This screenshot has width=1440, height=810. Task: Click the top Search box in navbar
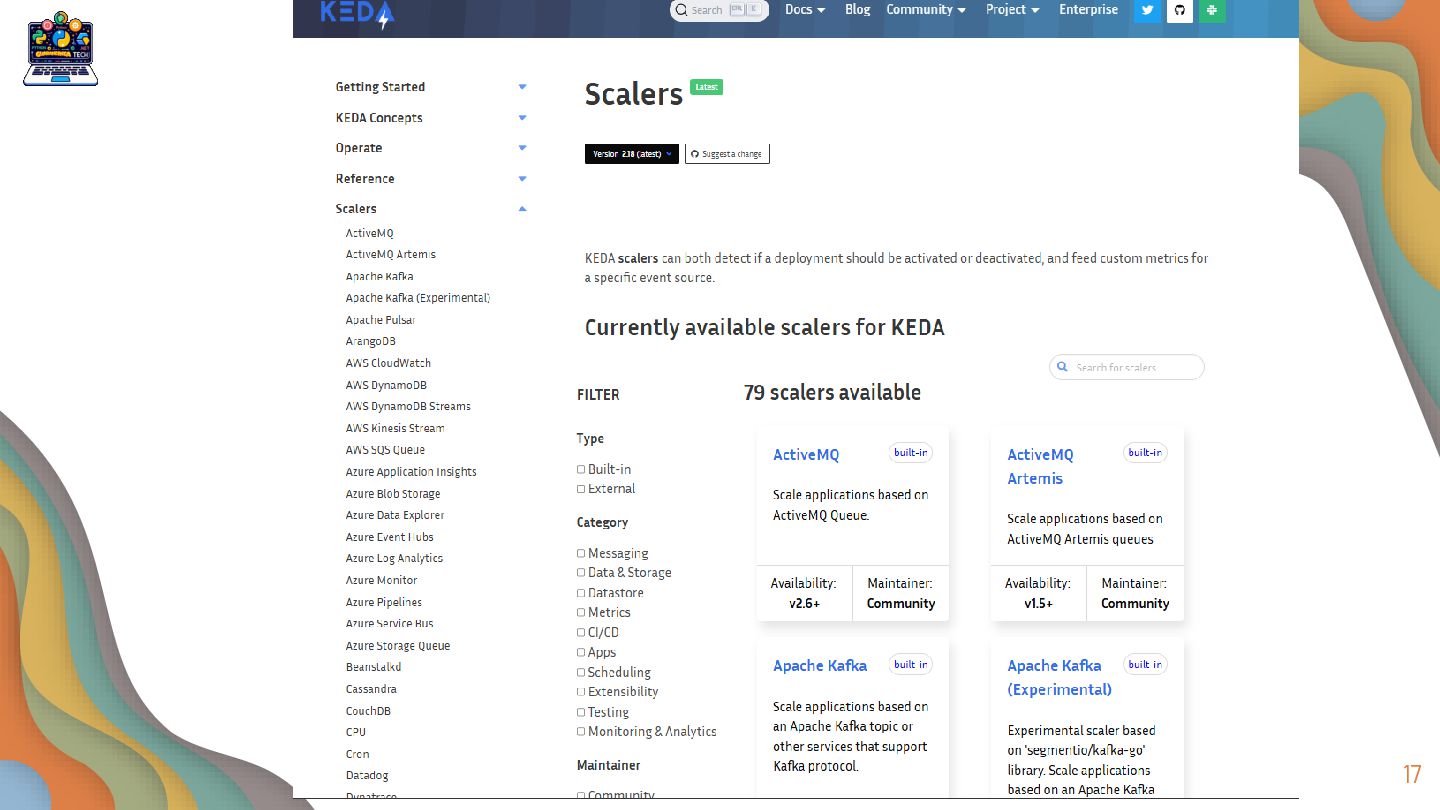720,10
